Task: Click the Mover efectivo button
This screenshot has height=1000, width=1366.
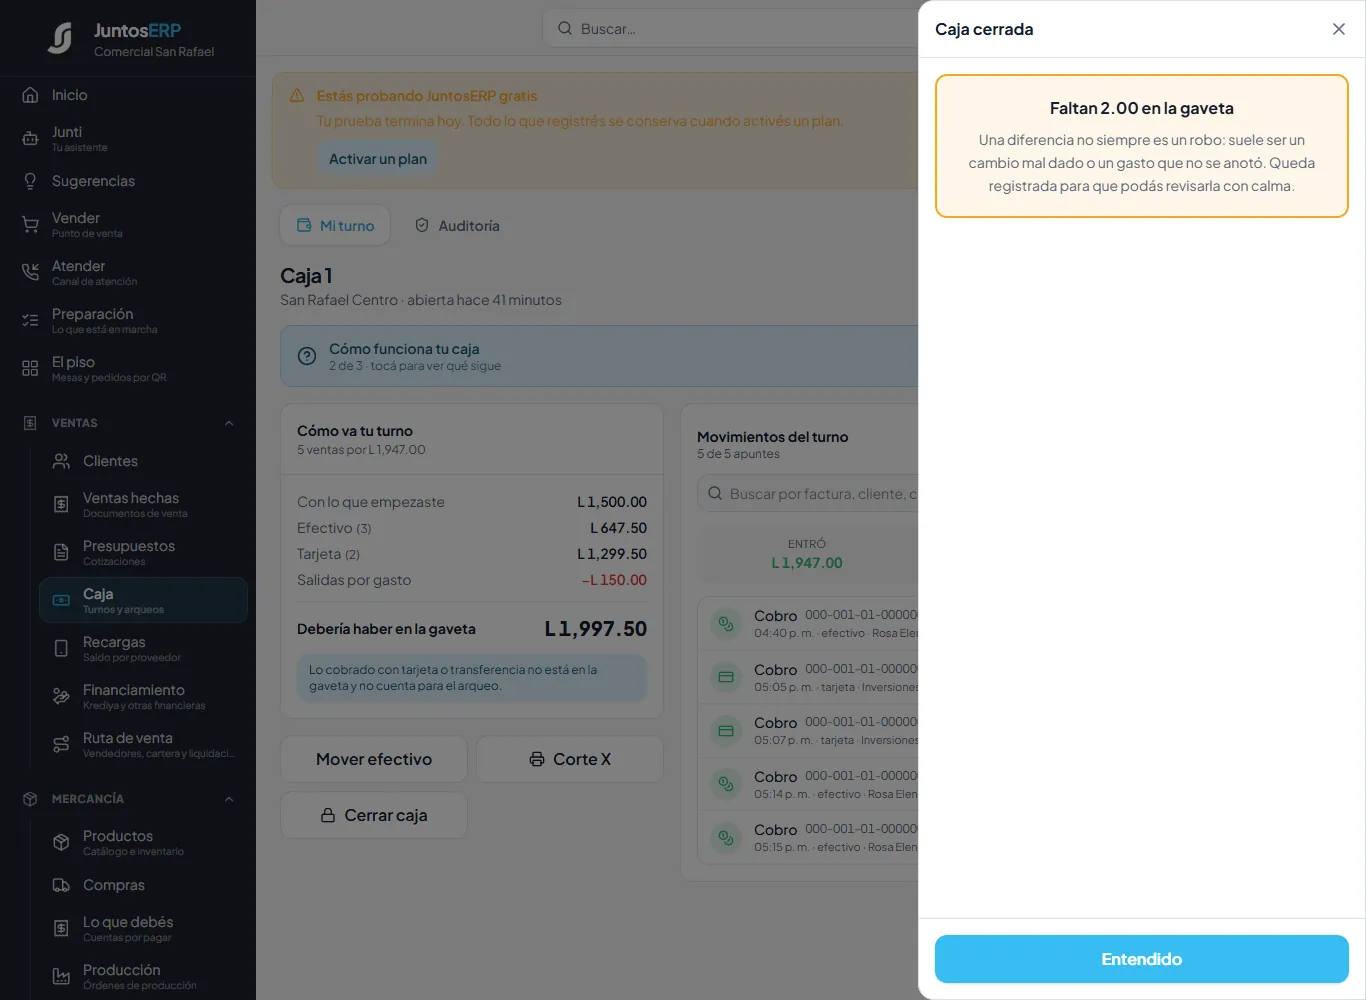Action: [374, 759]
